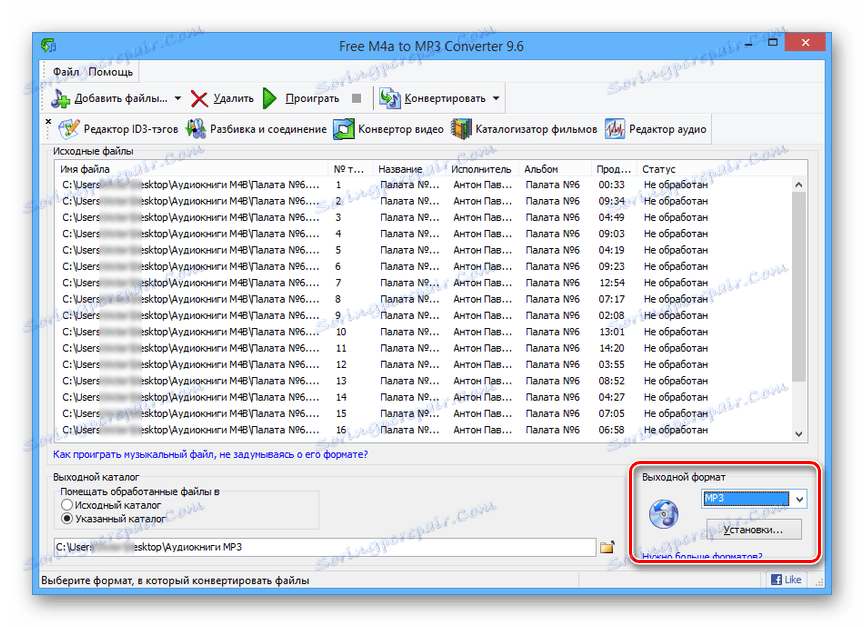Open the Split and join tool icon
The image size is (864, 627).
pyautogui.click(x=196, y=129)
